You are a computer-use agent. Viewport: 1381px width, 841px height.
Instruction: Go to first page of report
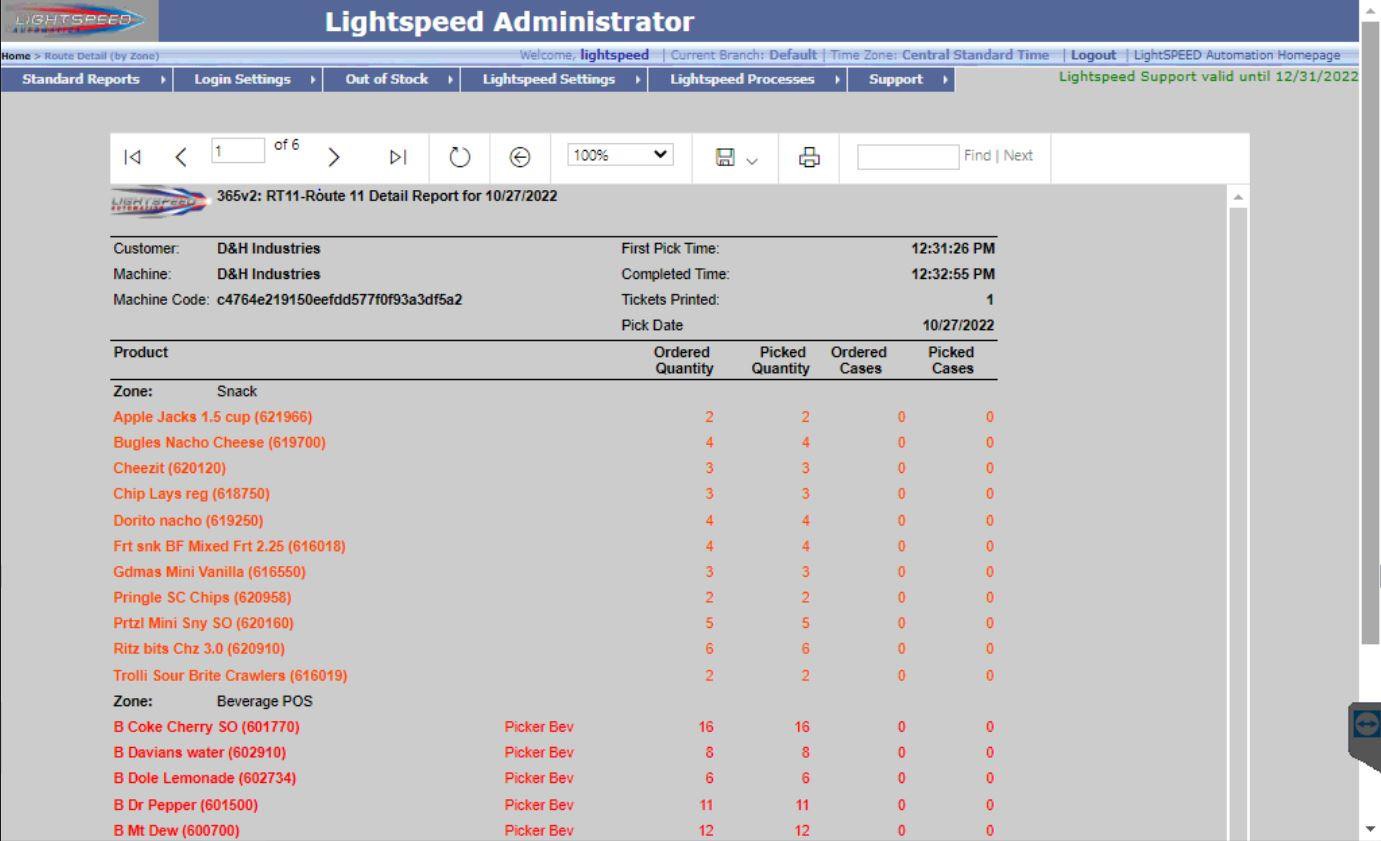click(131, 156)
